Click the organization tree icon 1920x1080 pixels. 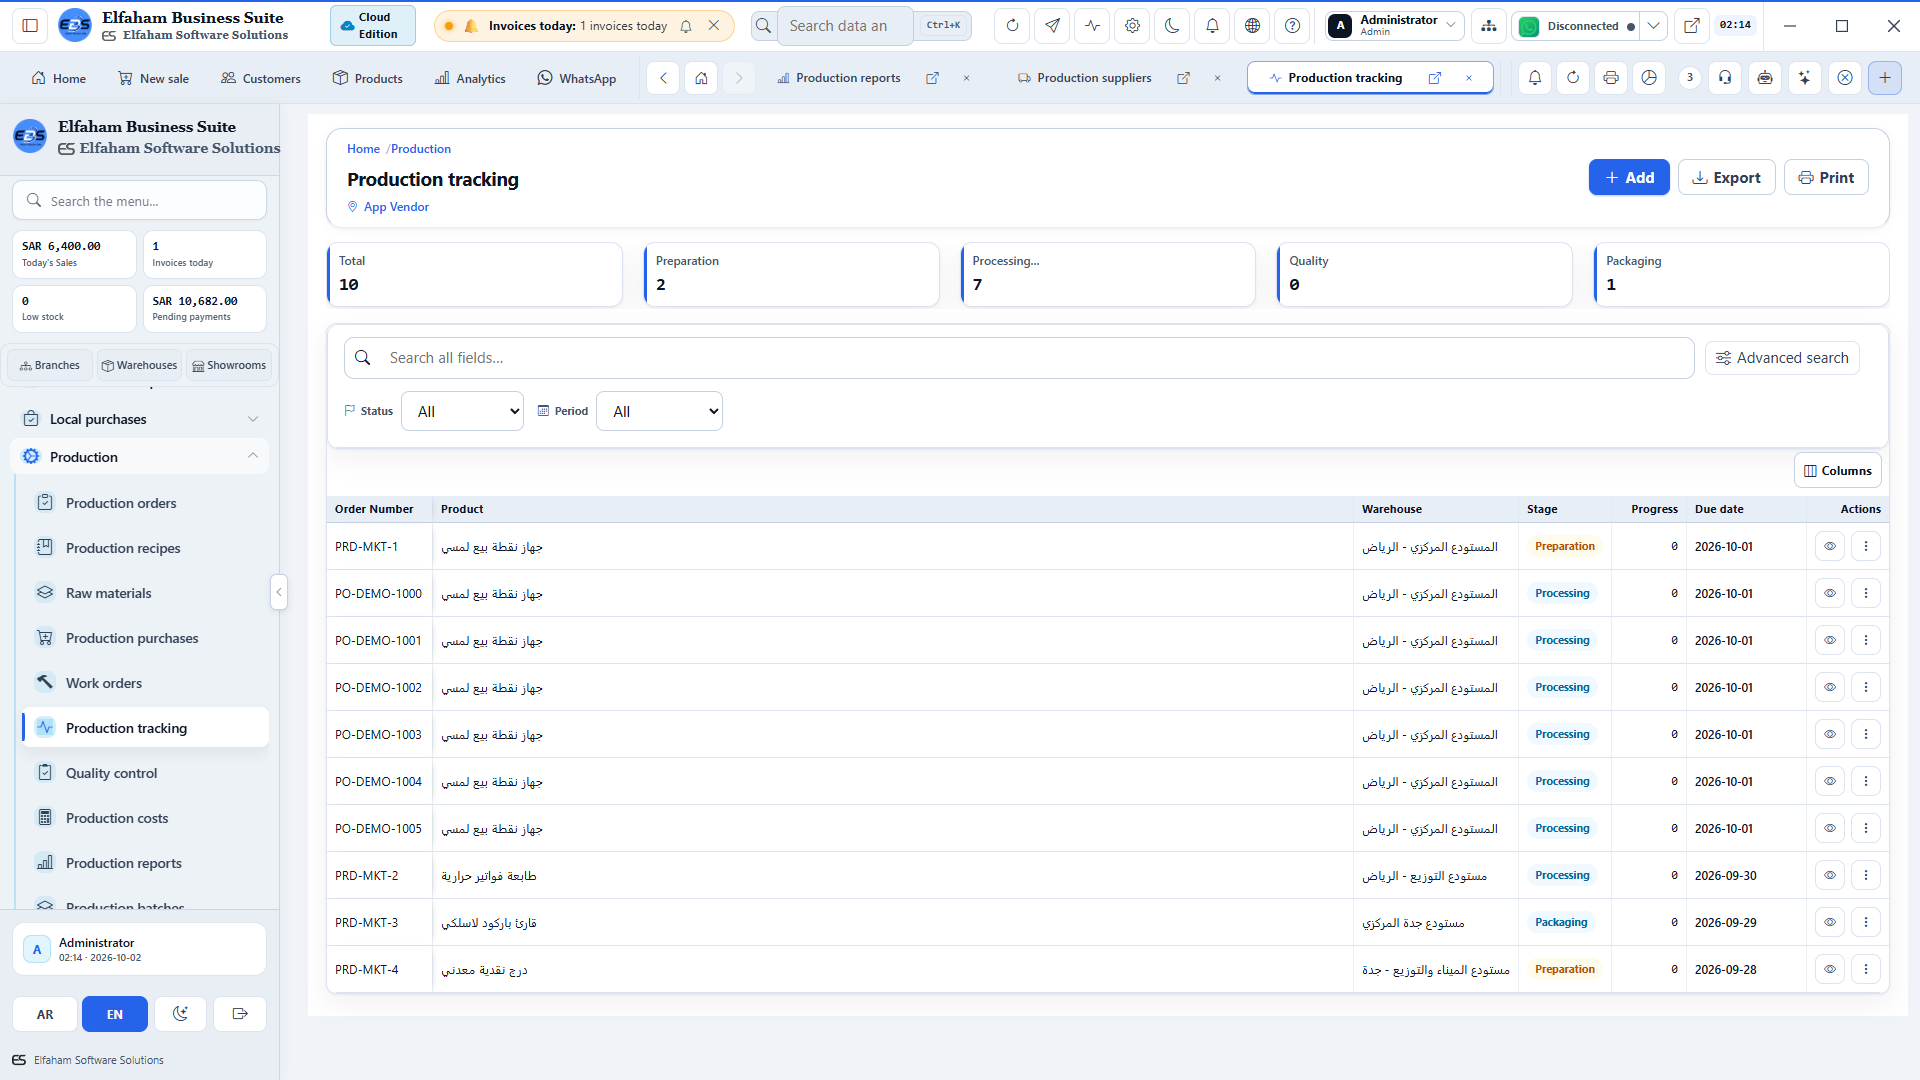point(1489,26)
